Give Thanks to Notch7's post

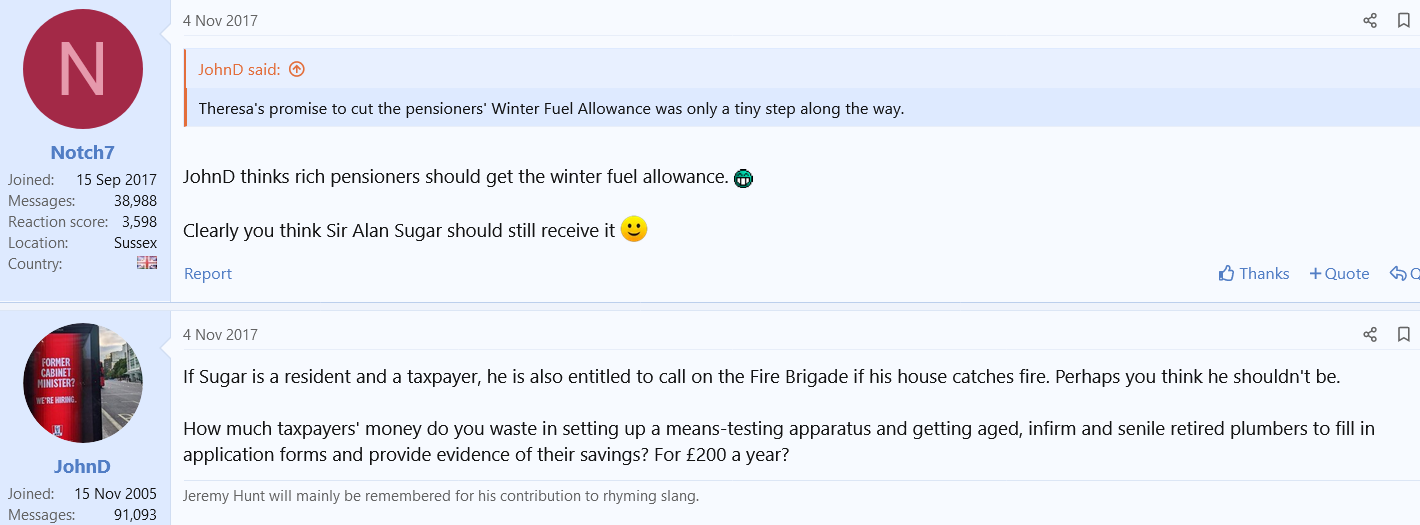(1254, 274)
